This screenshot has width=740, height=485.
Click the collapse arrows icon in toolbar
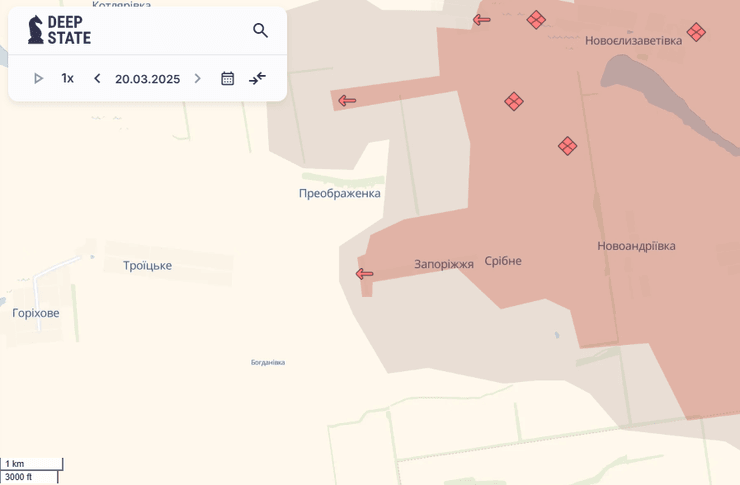point(257,78)
